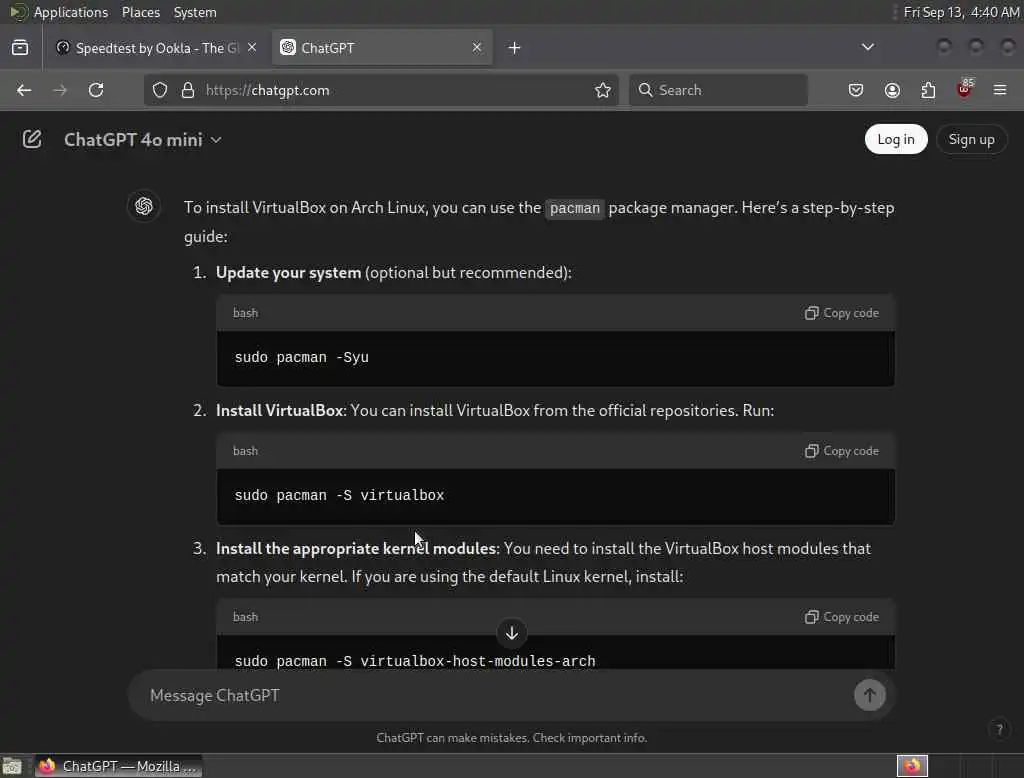Click Firefox workspace thumbnail in bottom panel
This screenshot has height=778, width=1024.
912,766
